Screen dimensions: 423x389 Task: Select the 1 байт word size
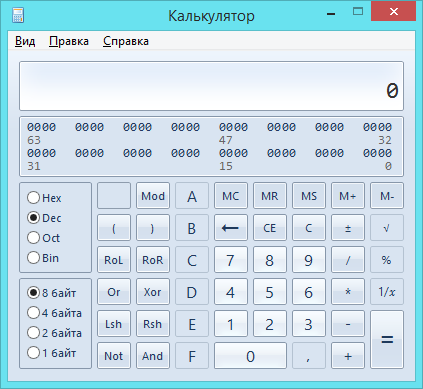[x=51, y=352]
